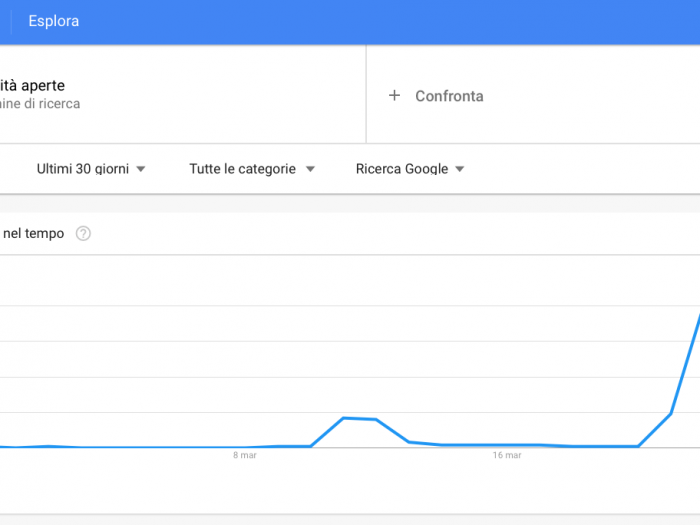Select the Confronta add comparison label
Screen dimensions: 700x525
point(449,96)
